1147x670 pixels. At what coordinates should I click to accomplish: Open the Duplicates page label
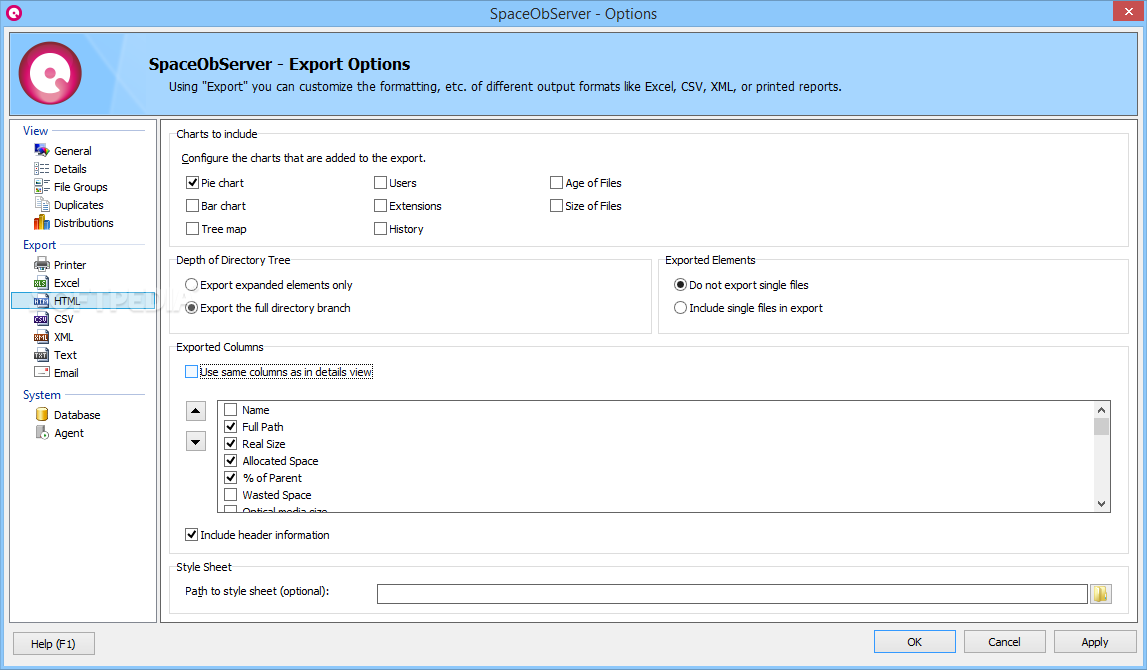click(x=79, y=205)
